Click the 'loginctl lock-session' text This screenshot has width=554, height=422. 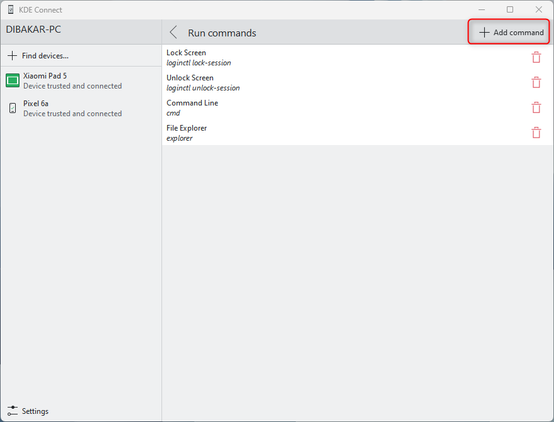click(199, 63)
